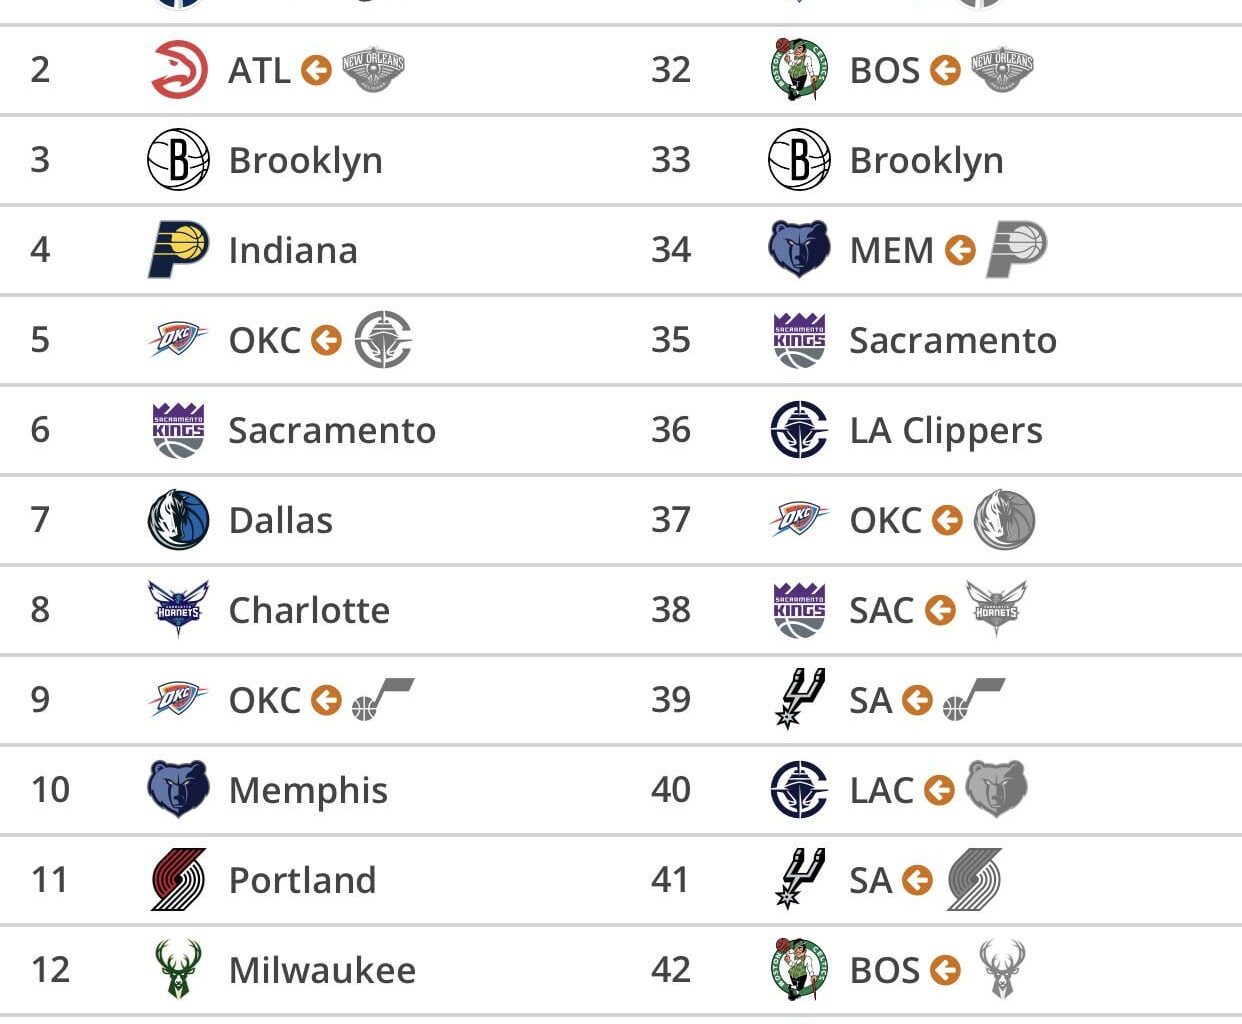Viewport: 1242px width, 1024px height.
Task: Click the gray Pelicans logo beside ATL
Action: point(373,70)
